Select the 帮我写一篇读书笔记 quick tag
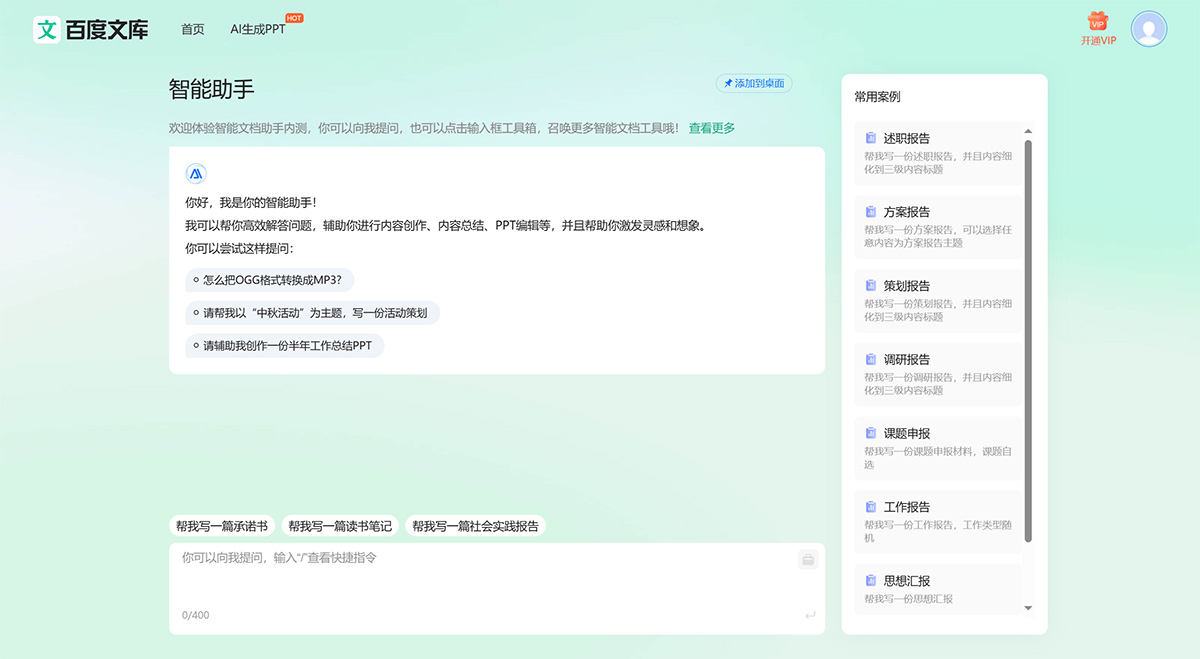The image size is (1200, 659). [x=339, y=525]
